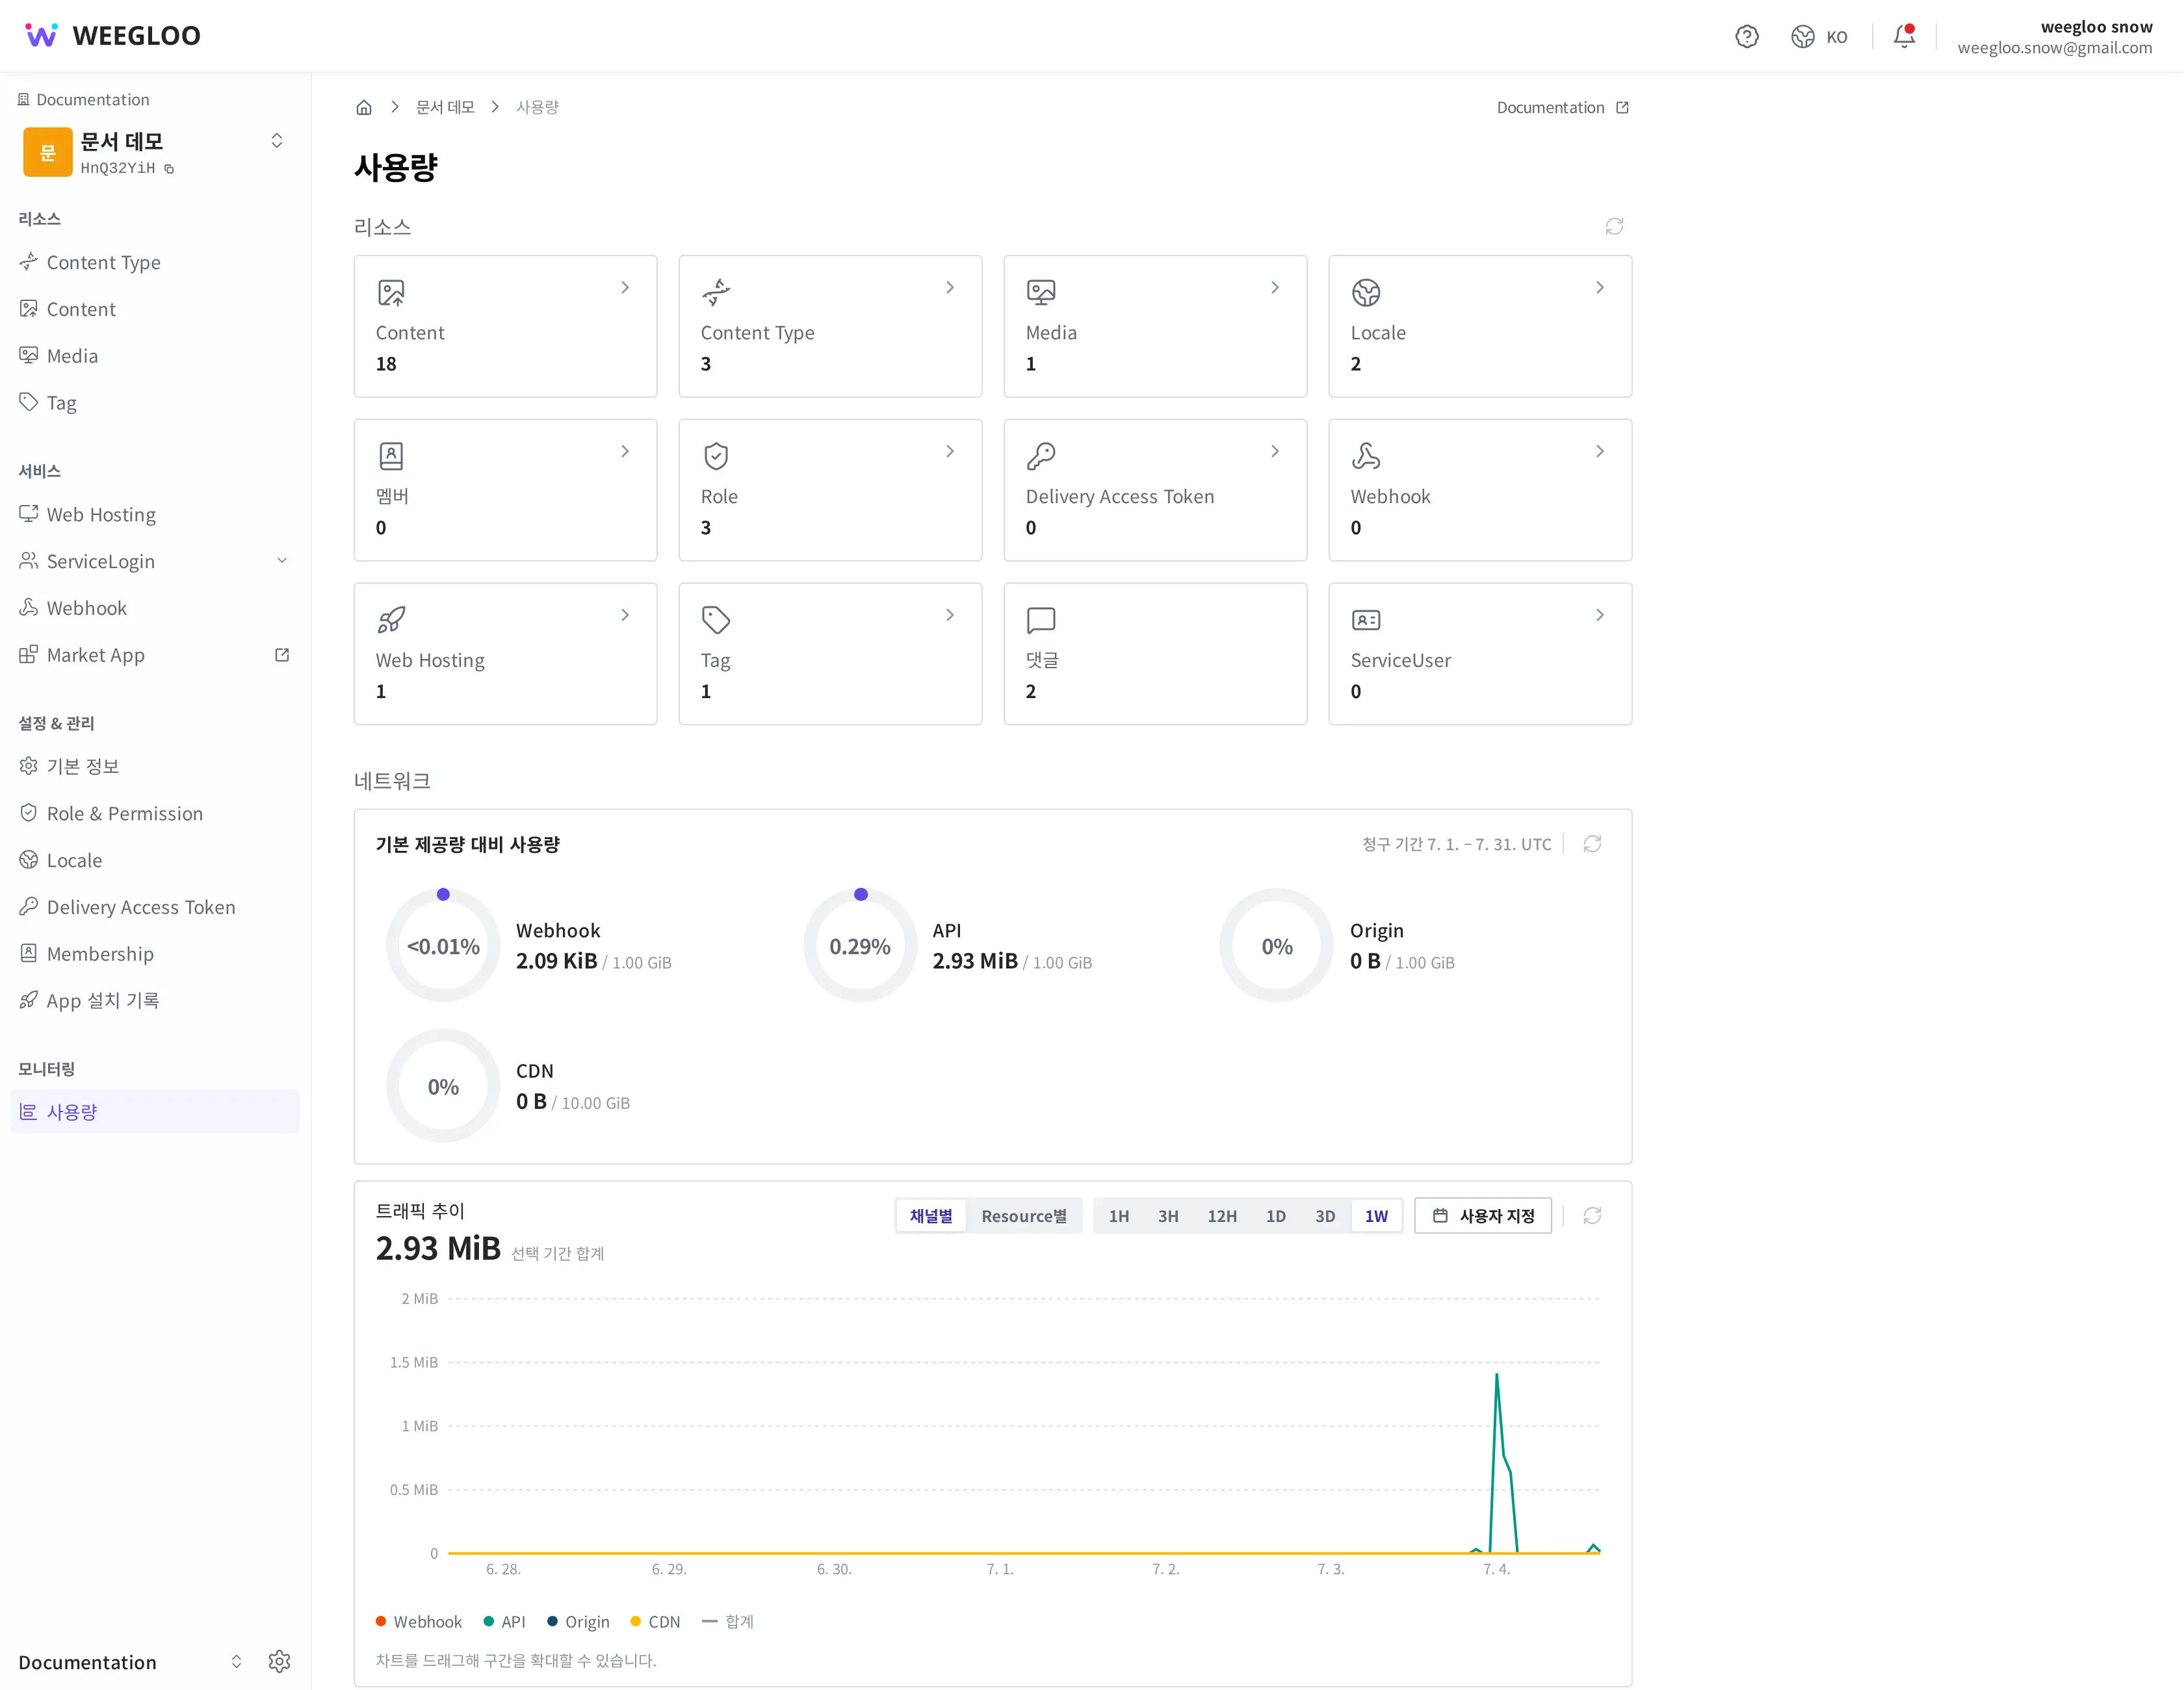This screenshot has height=1690, width=2184.
Task: Open the notifications bell icon
Action: [1904, 37]
